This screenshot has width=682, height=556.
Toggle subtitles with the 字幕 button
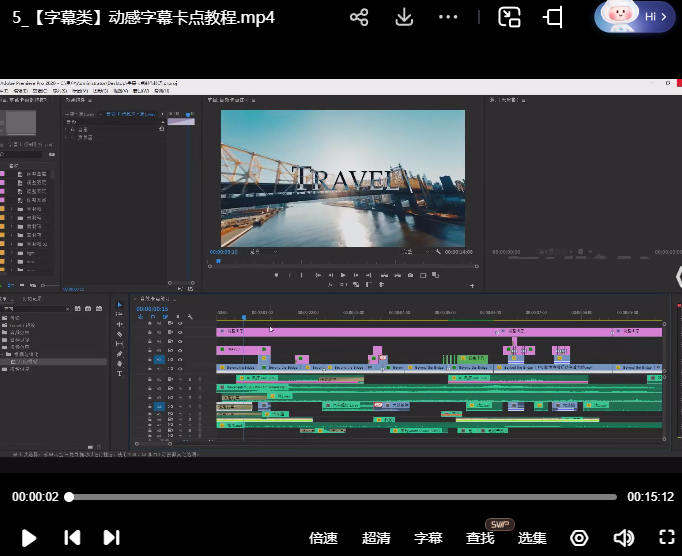428,538
